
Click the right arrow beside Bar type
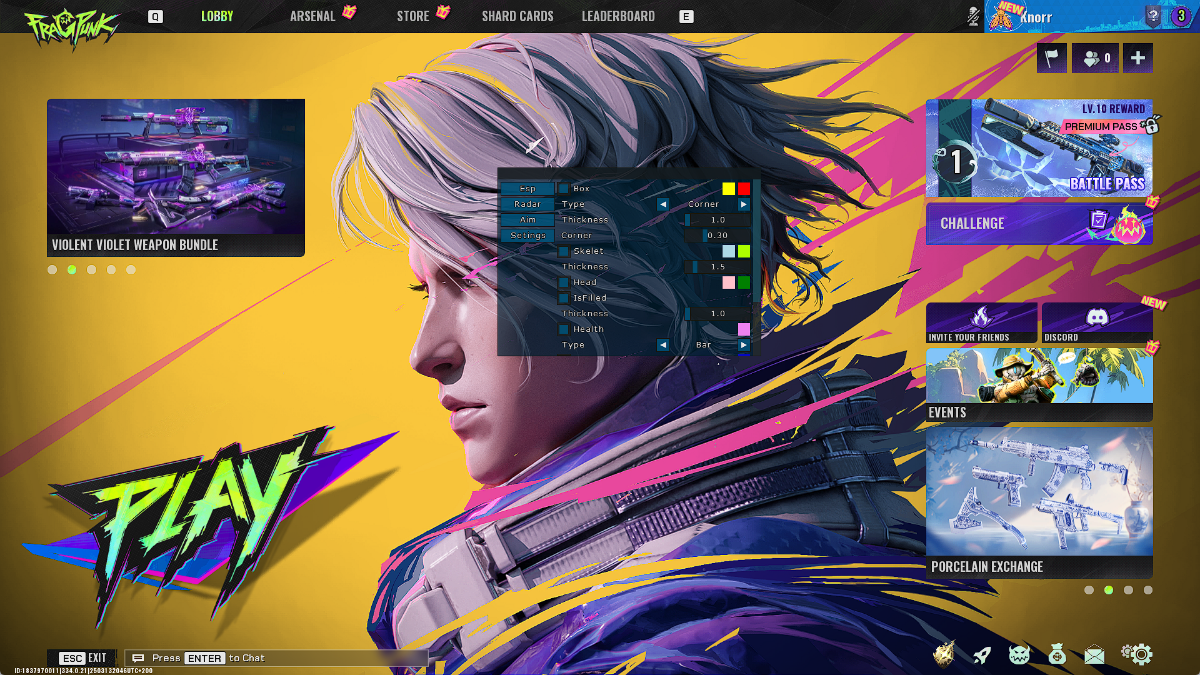point(743,345)
